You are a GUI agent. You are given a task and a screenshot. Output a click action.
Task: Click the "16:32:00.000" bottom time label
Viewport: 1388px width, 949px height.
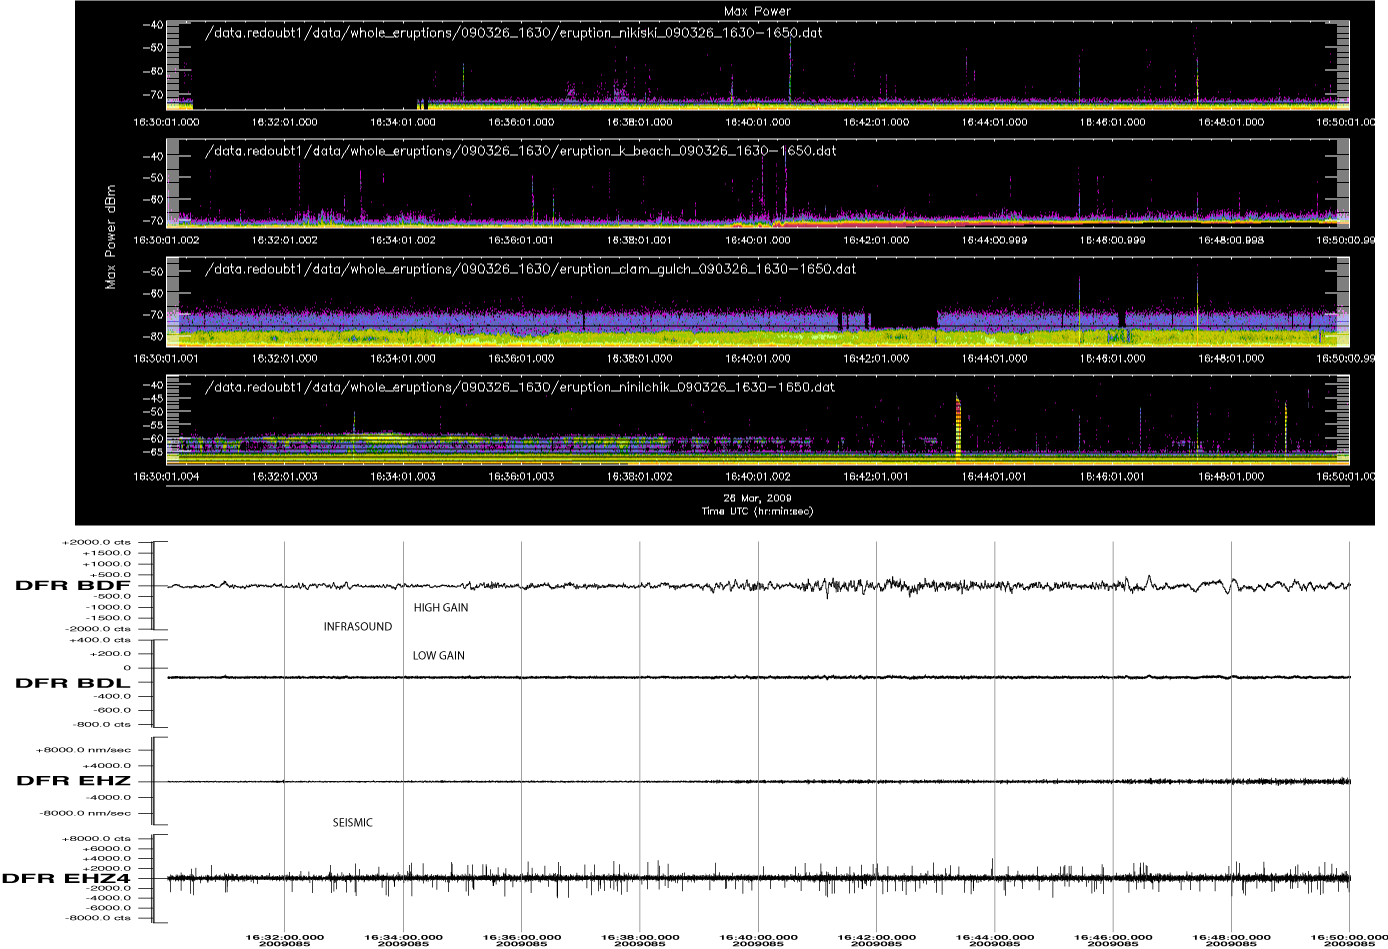click(283, 936)
